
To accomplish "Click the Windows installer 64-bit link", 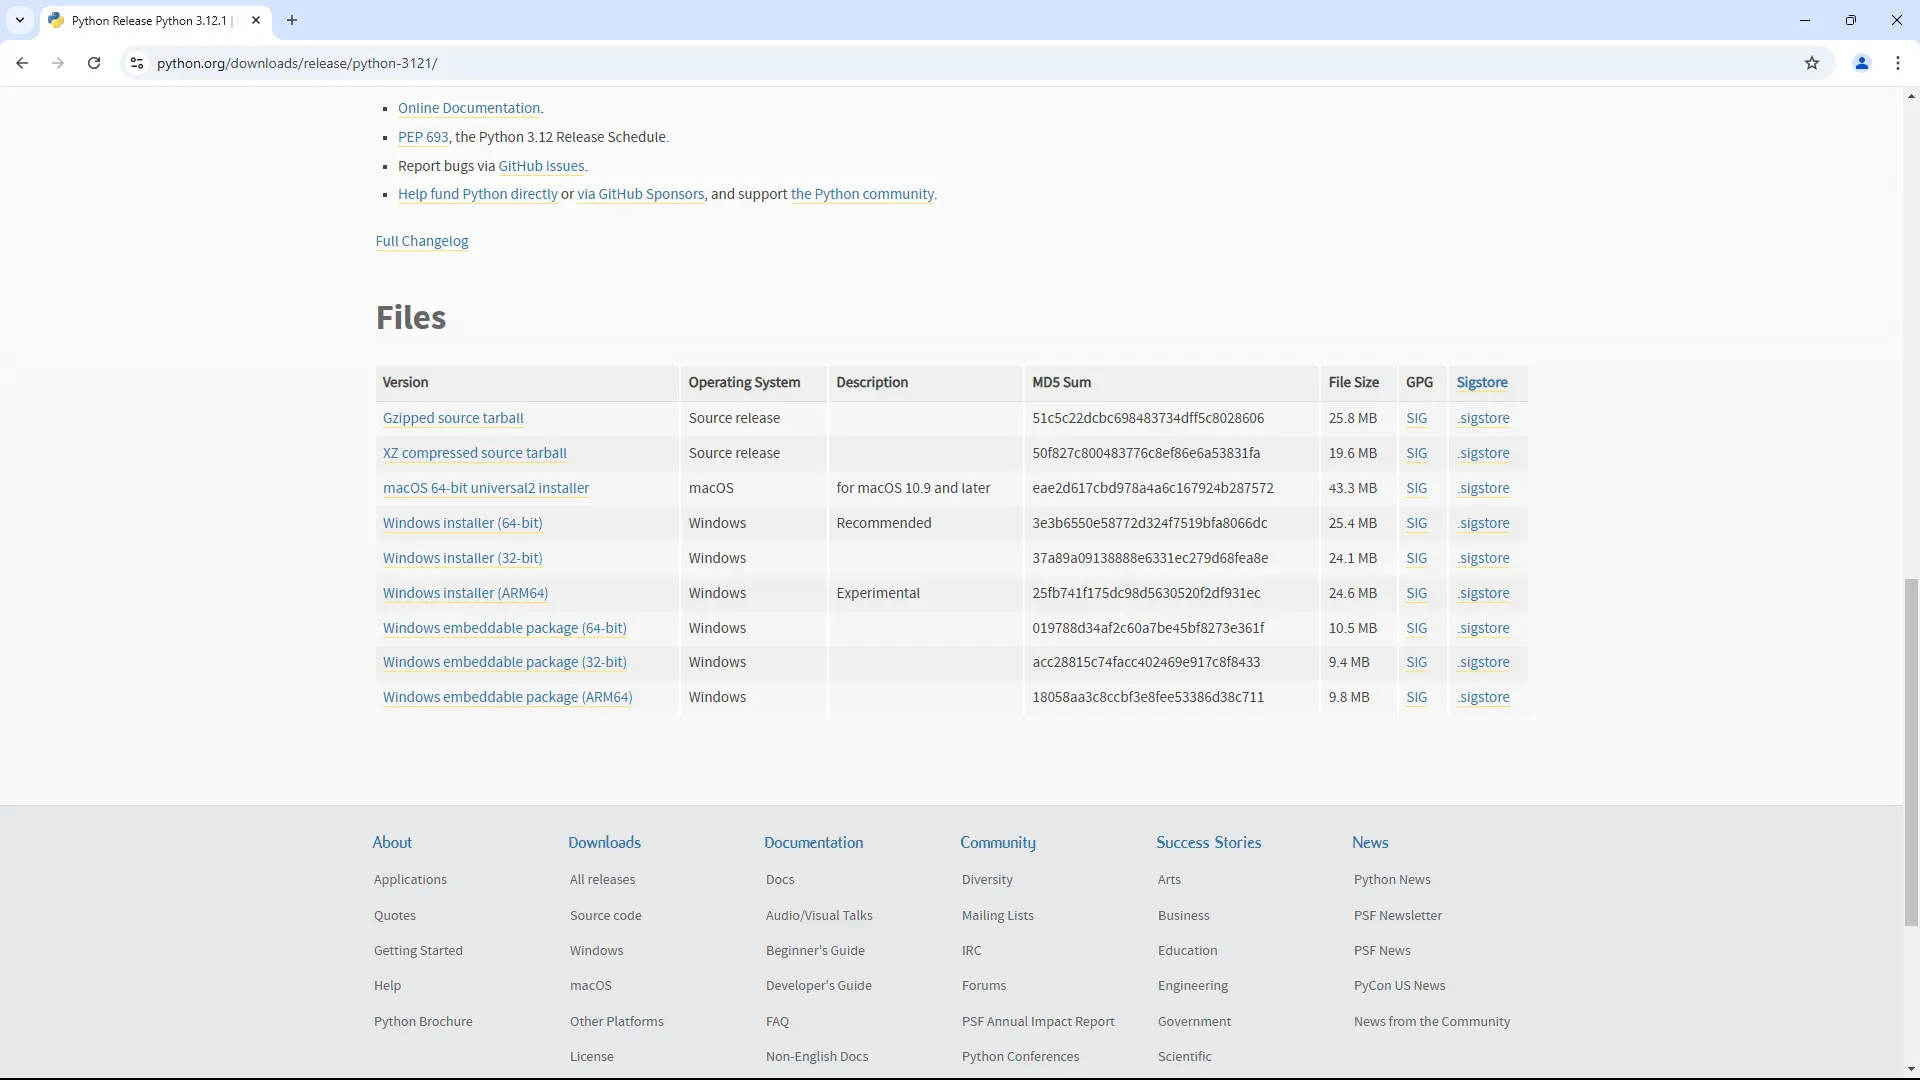I will click(x=462, y=522).
